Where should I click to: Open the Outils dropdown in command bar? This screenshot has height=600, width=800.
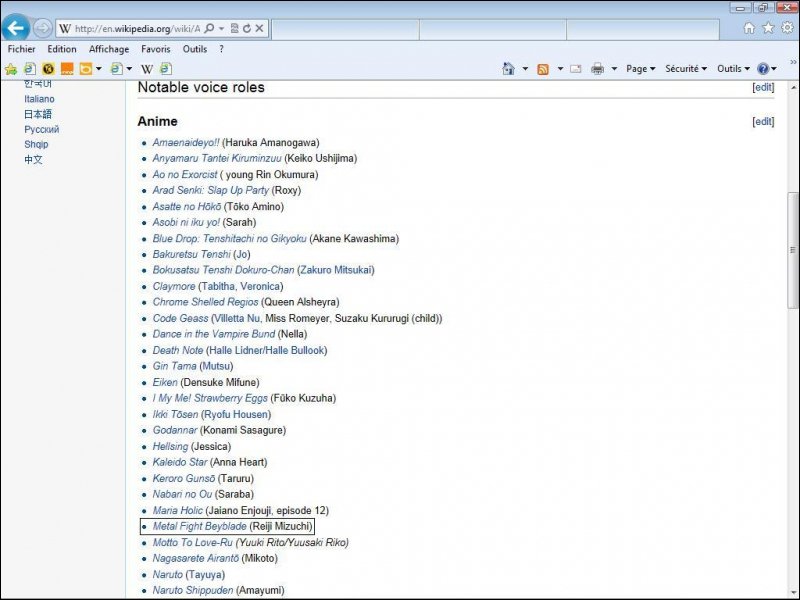tap(734, 68)
